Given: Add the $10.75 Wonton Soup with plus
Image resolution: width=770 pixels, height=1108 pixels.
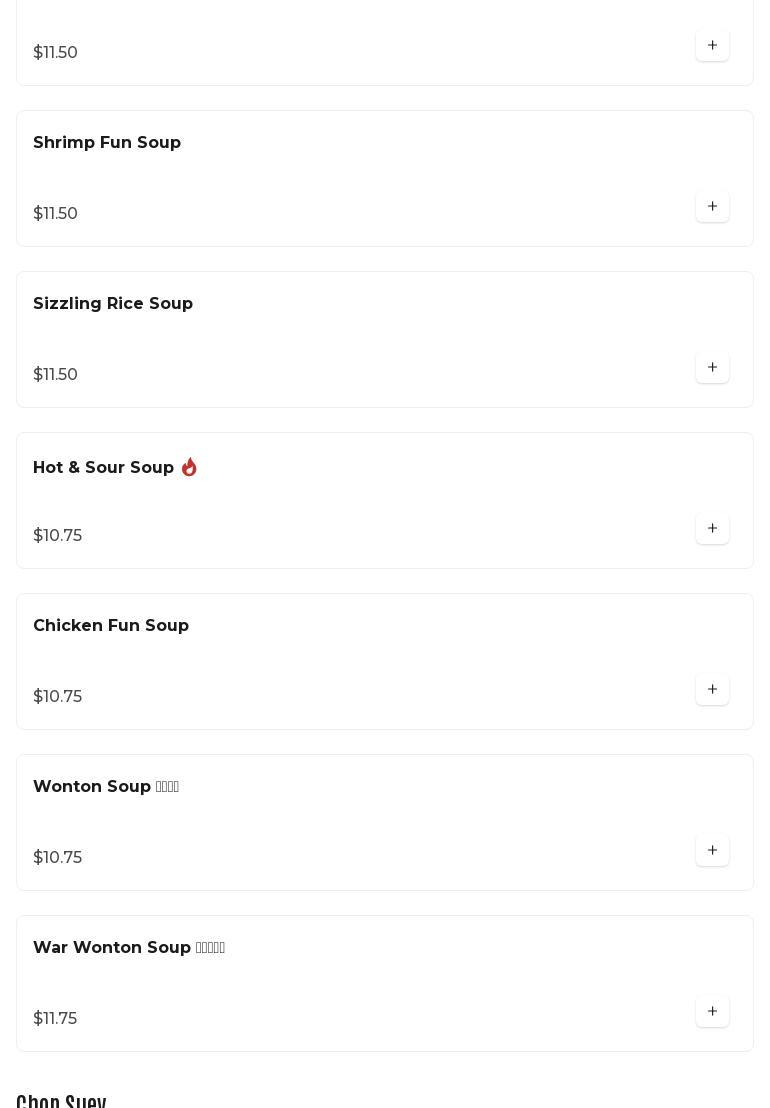Looking at the screenshot, I should tap(712, 850).
